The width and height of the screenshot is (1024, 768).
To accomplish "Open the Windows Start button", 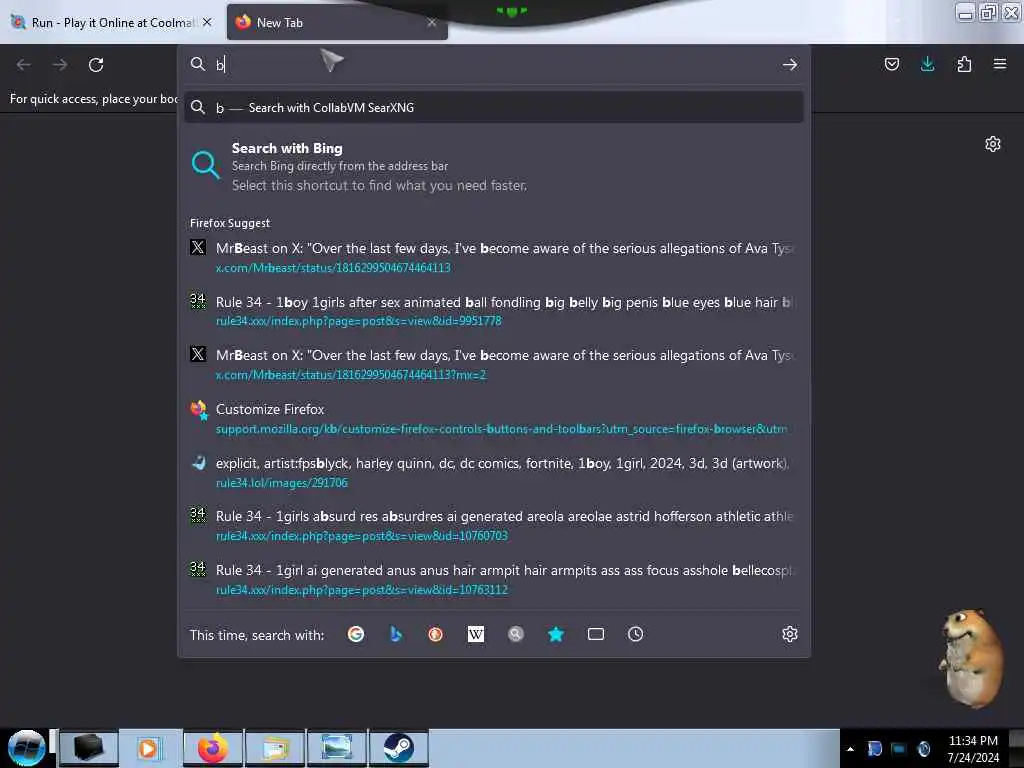I will (x=26, y=748).
